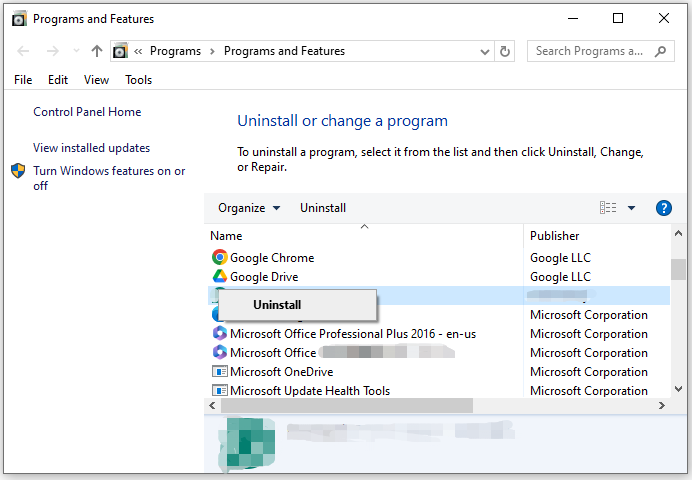Image resolution: width=692 pixels, height=480 pixels.
Task: Click the vertical scrollbar up arrow
Action: point(678,233)
